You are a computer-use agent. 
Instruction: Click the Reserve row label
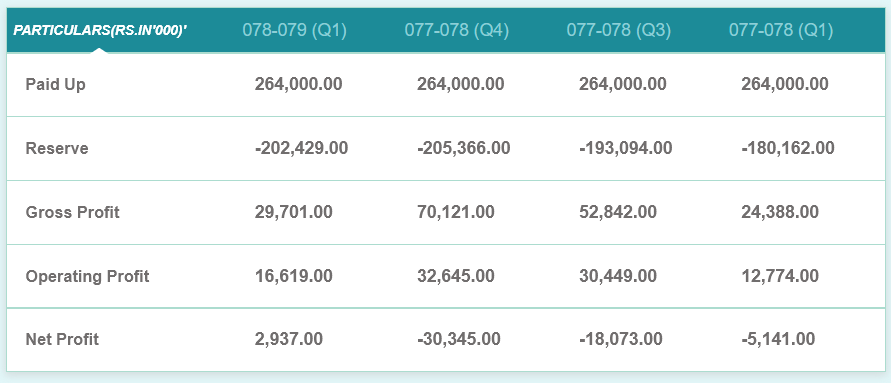point(57,148)
